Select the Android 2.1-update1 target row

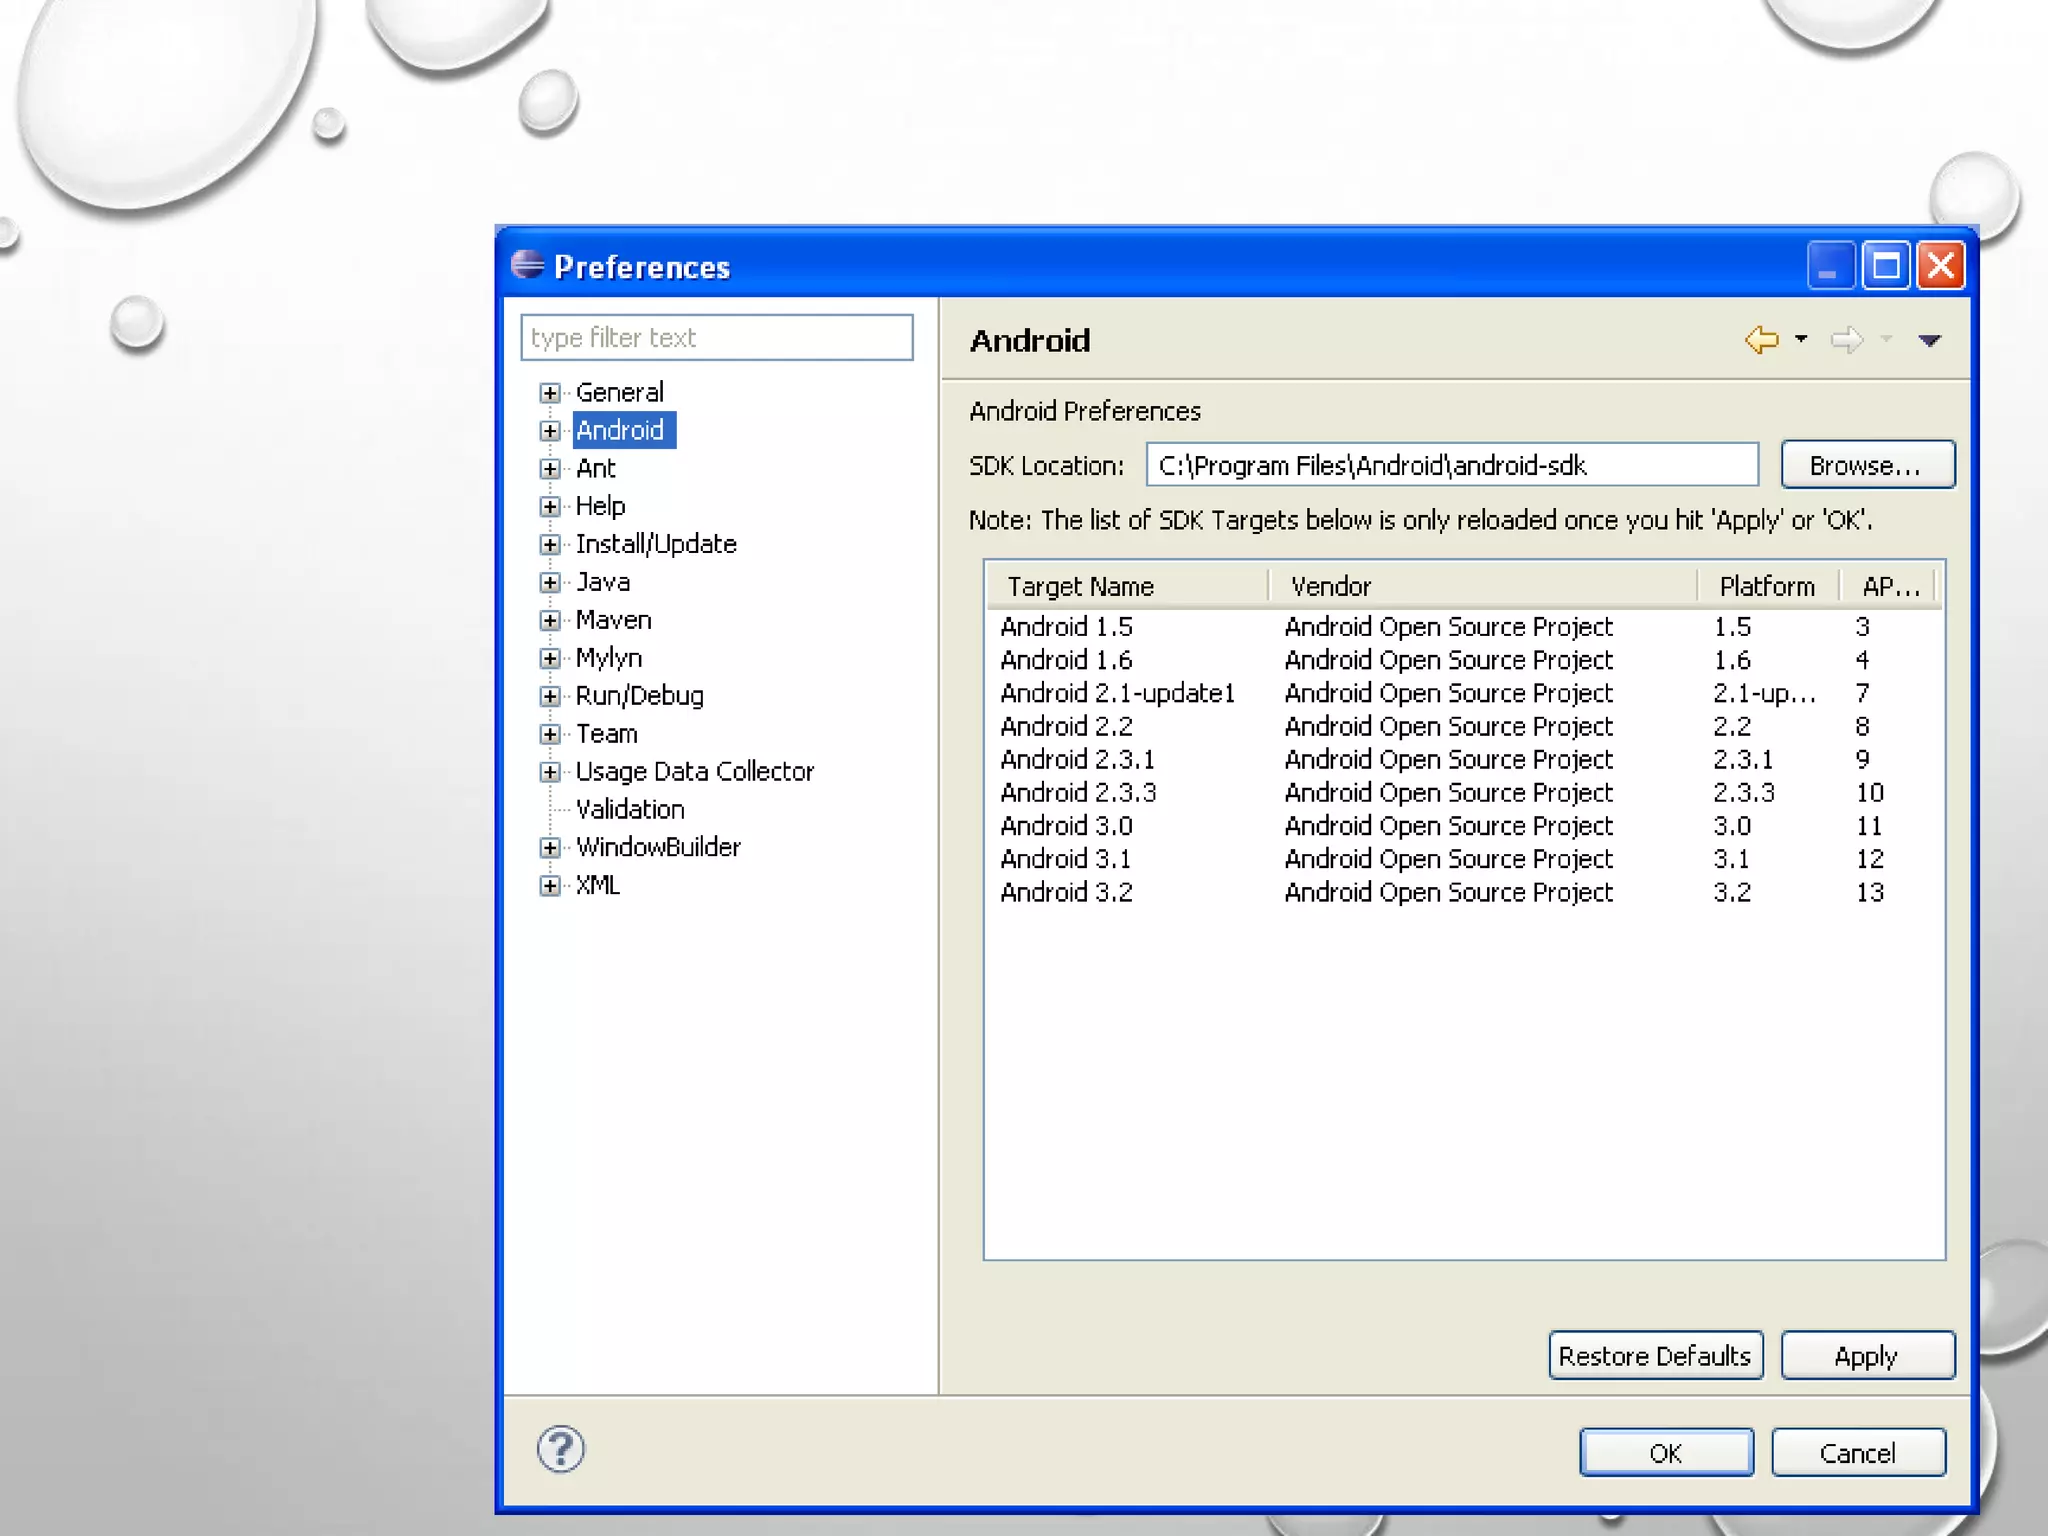click(x=1464, y=693)
